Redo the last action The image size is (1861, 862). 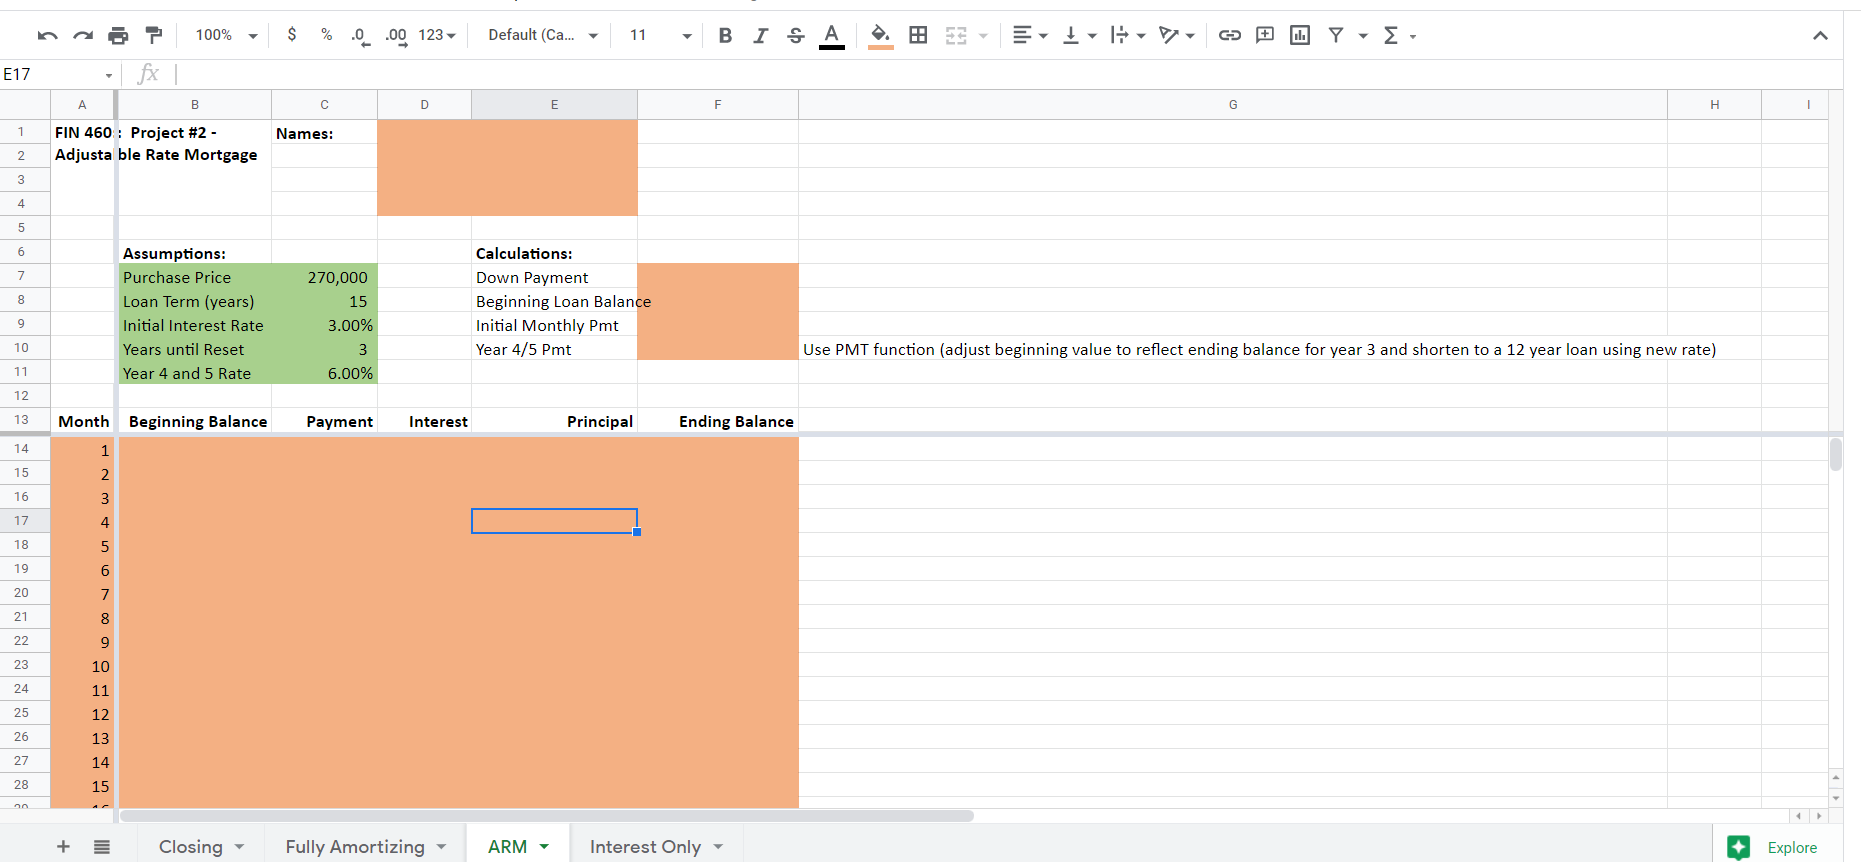point(83,36)
